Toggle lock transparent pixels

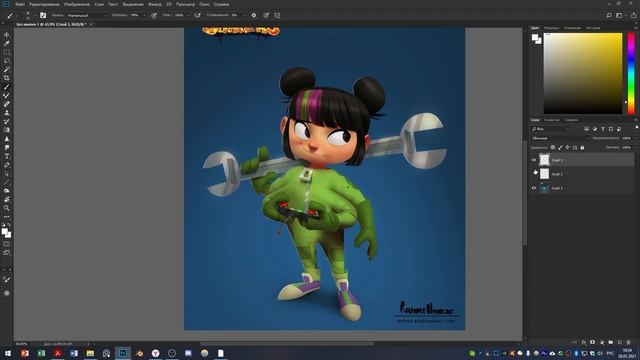pyautogui.click(x=553, y=147)
